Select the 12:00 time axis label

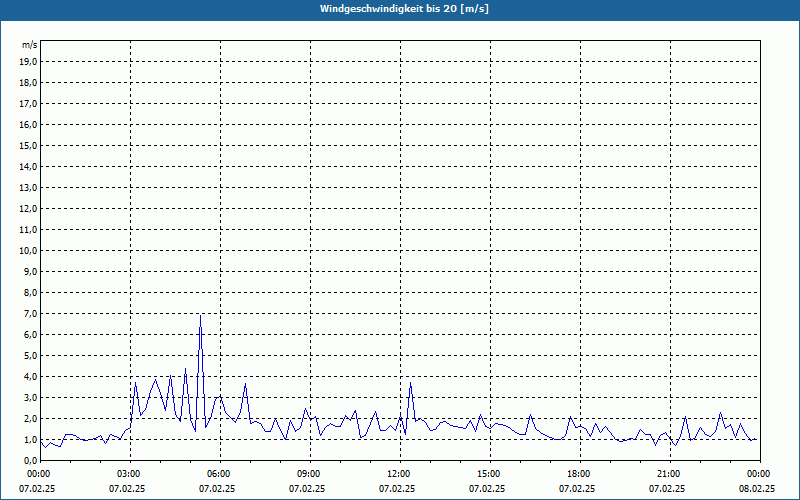click(398, 473)
